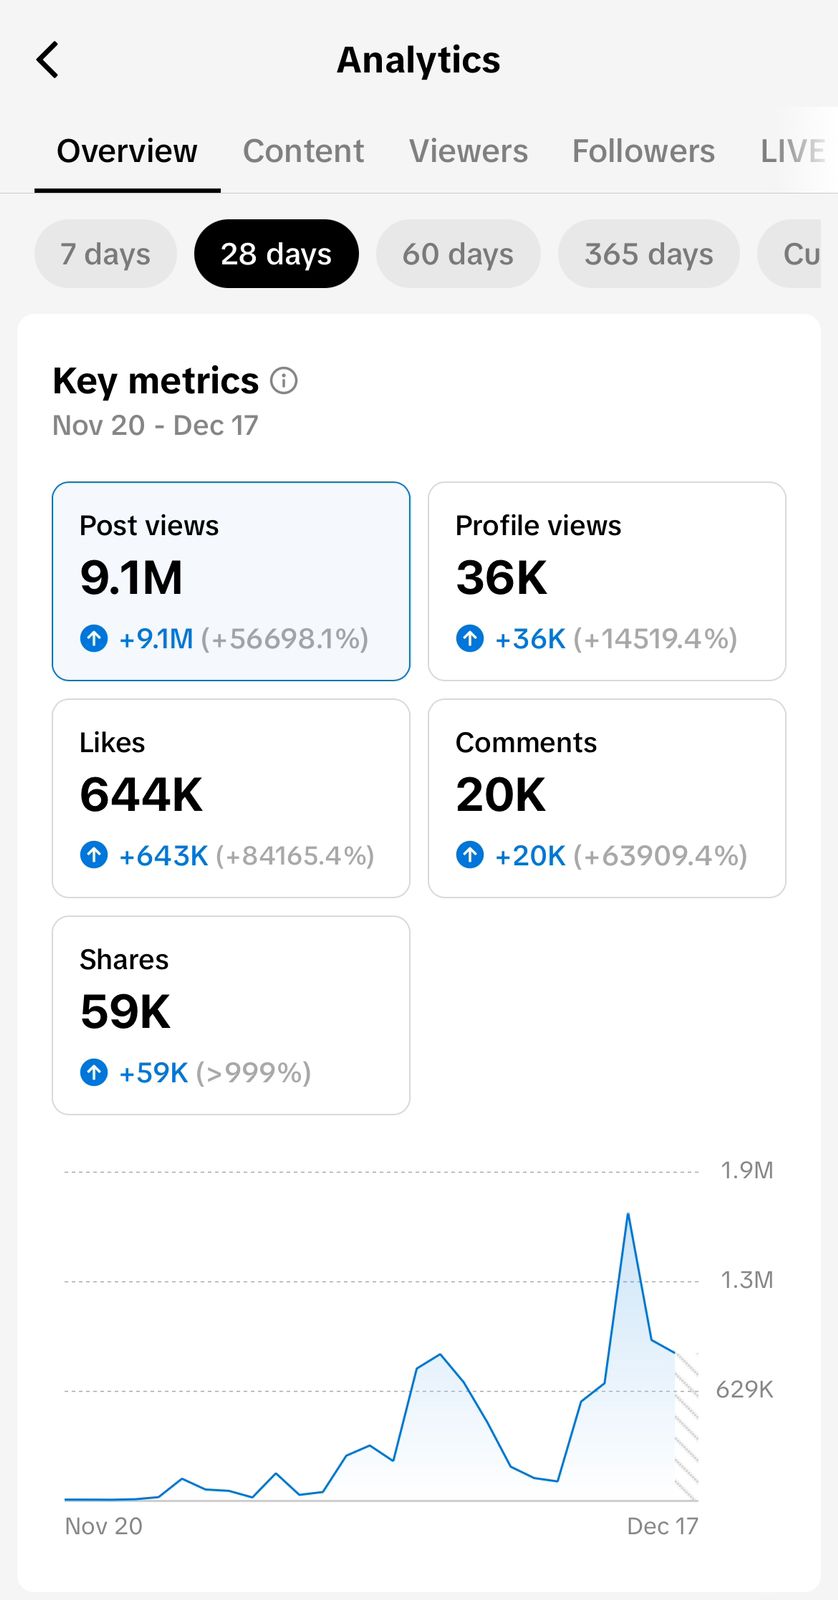Open the LIVE tab
This screenshot has height=1600, width=838.
(793, 151)
